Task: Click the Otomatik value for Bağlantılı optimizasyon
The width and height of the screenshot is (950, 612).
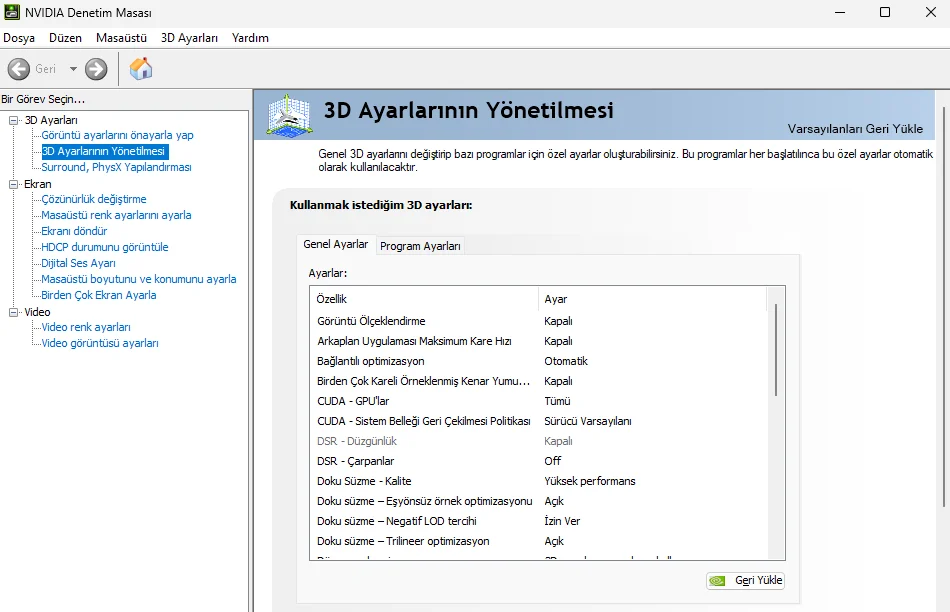Action: (566, 361)
